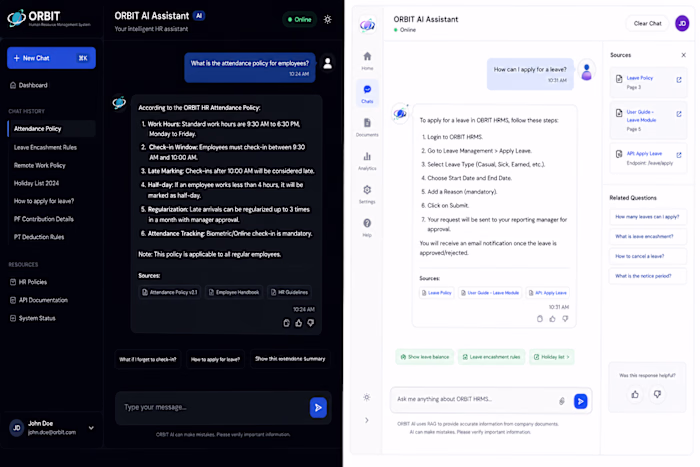Image resolution: width=700 pixels, height=467 pixels.
Task: Click user avatar next to attendance question
Action: 327,63
